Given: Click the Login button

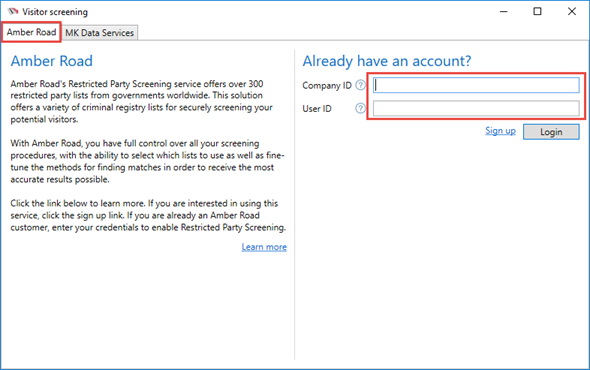Looking at the screenshot, I should (x=551, y=132).
